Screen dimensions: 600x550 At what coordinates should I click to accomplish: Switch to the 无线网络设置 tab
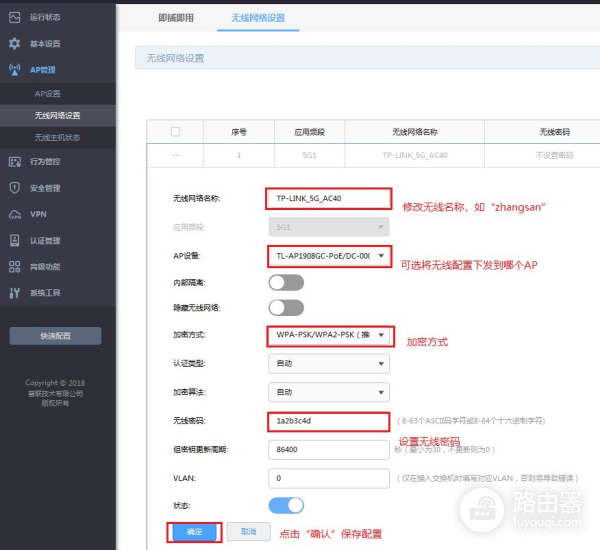(258, 18)
